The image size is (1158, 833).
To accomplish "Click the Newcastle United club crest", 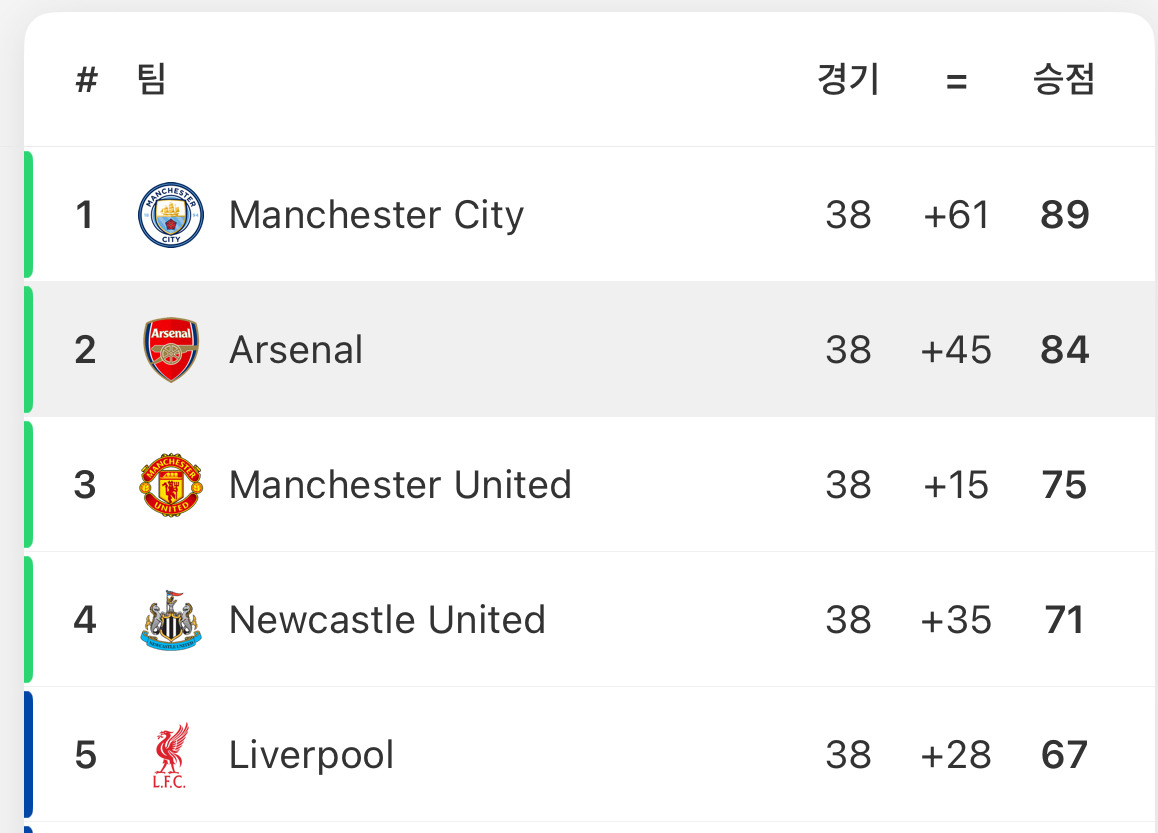I will [x=171, y=620].
